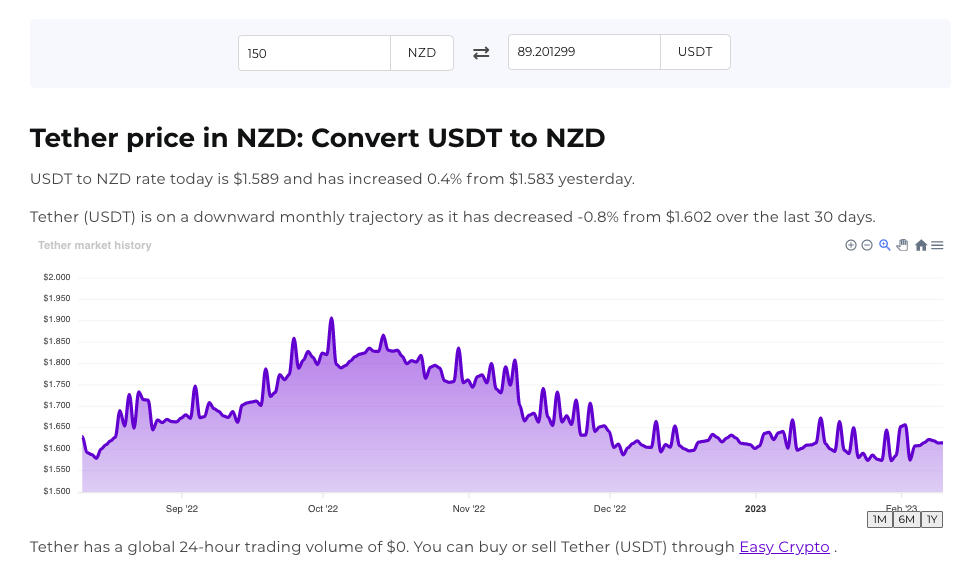Click the Dec '22 x-axis label
The width and height of the screenshot is (976, 575).
[x=610, y=509]
